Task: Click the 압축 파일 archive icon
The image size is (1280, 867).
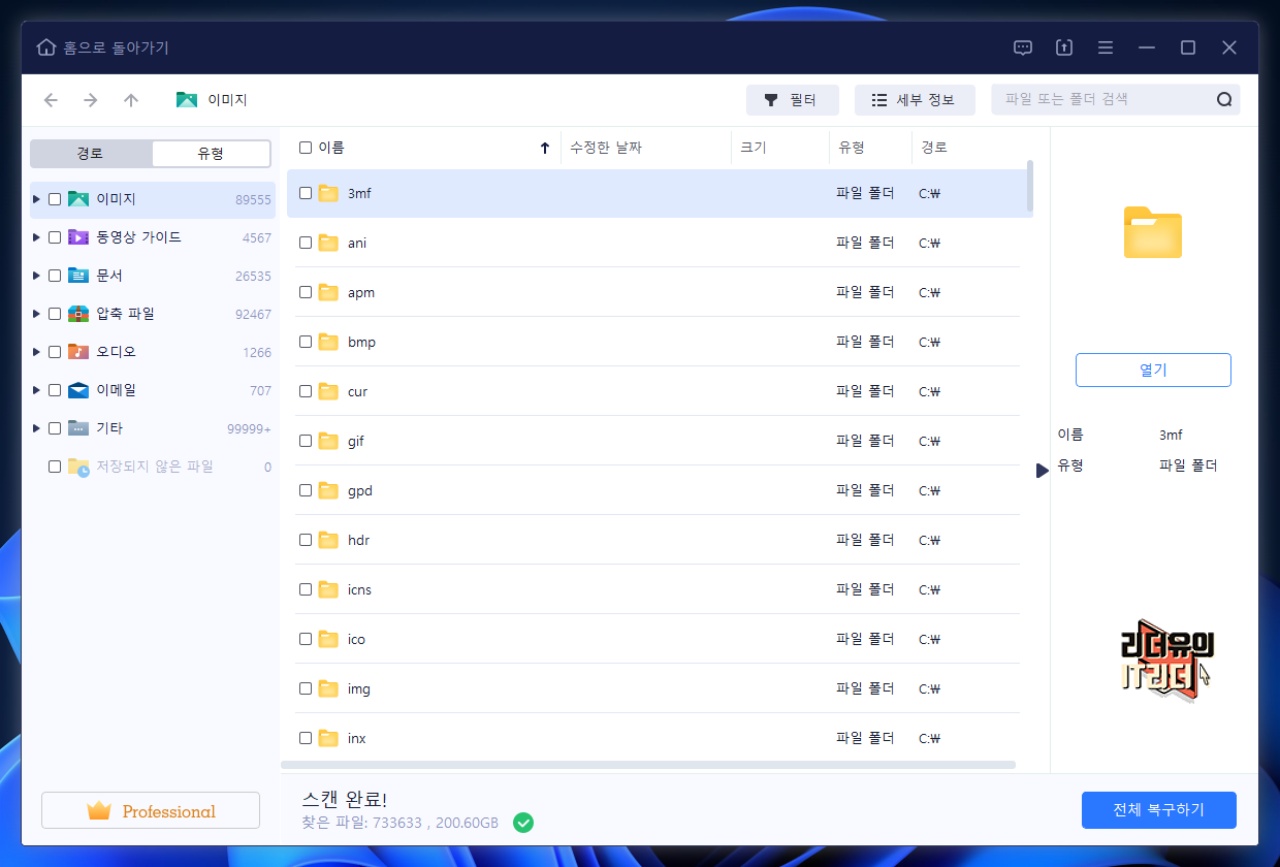Action: [78, 313]
